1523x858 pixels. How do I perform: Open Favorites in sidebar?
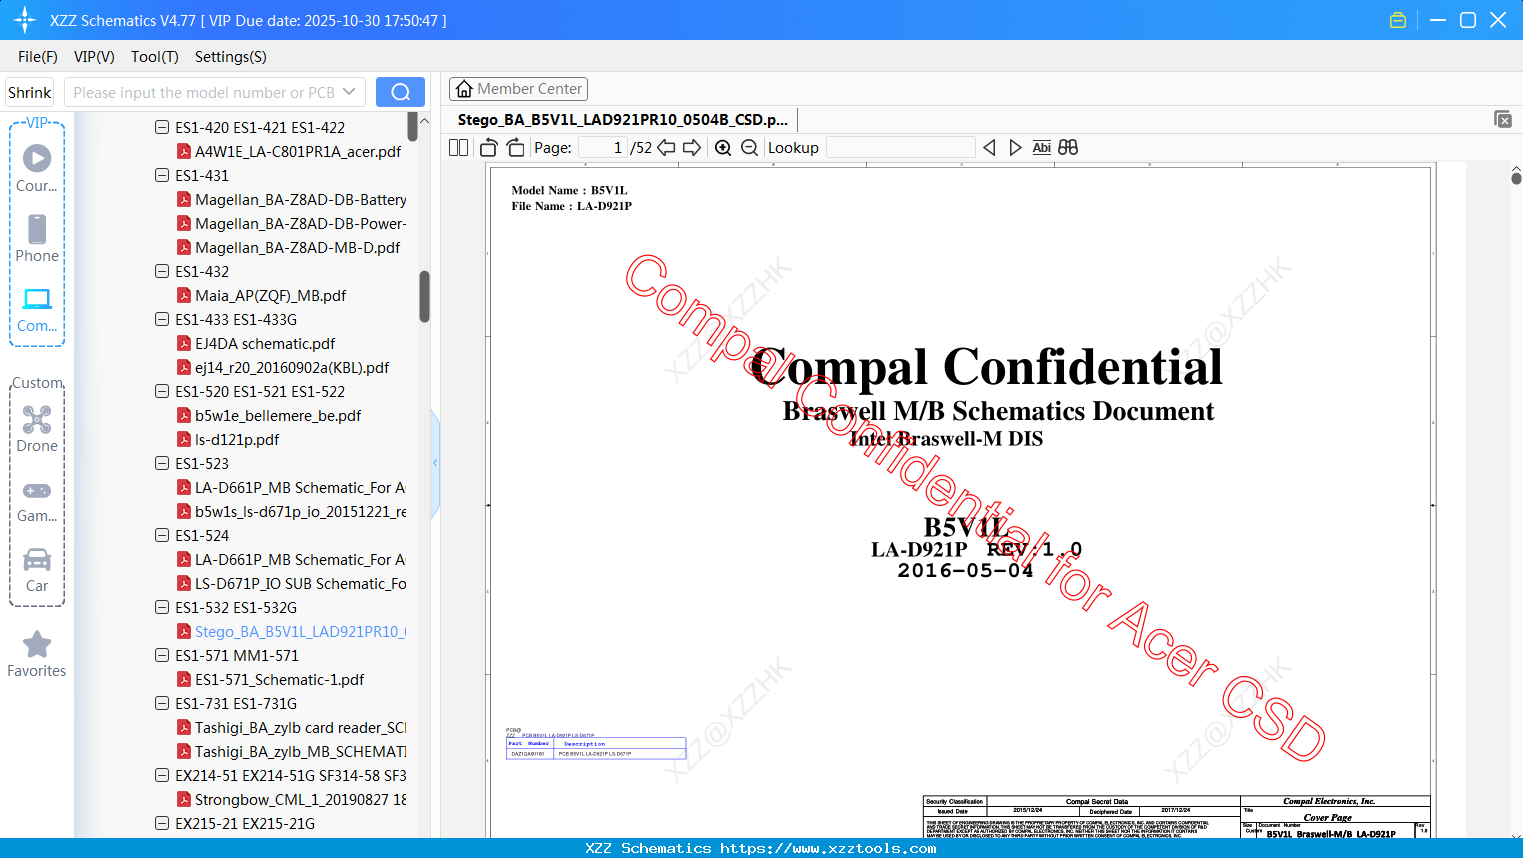tap(37, 655)
